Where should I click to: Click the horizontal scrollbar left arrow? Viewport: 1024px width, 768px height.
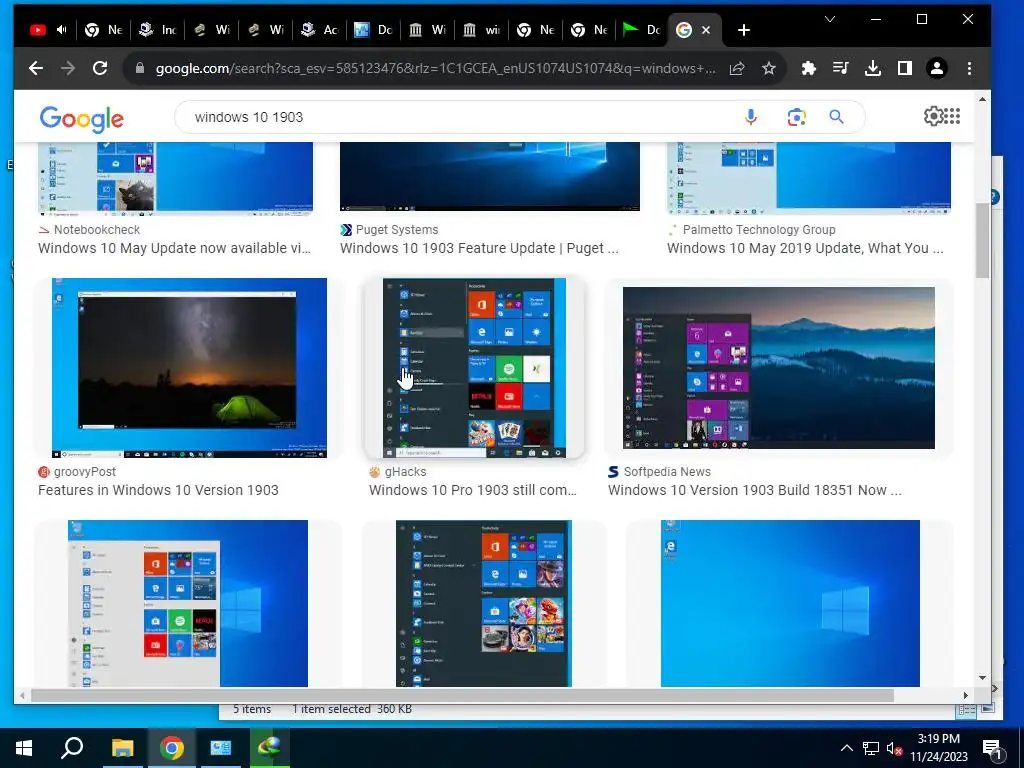[22, 696]
